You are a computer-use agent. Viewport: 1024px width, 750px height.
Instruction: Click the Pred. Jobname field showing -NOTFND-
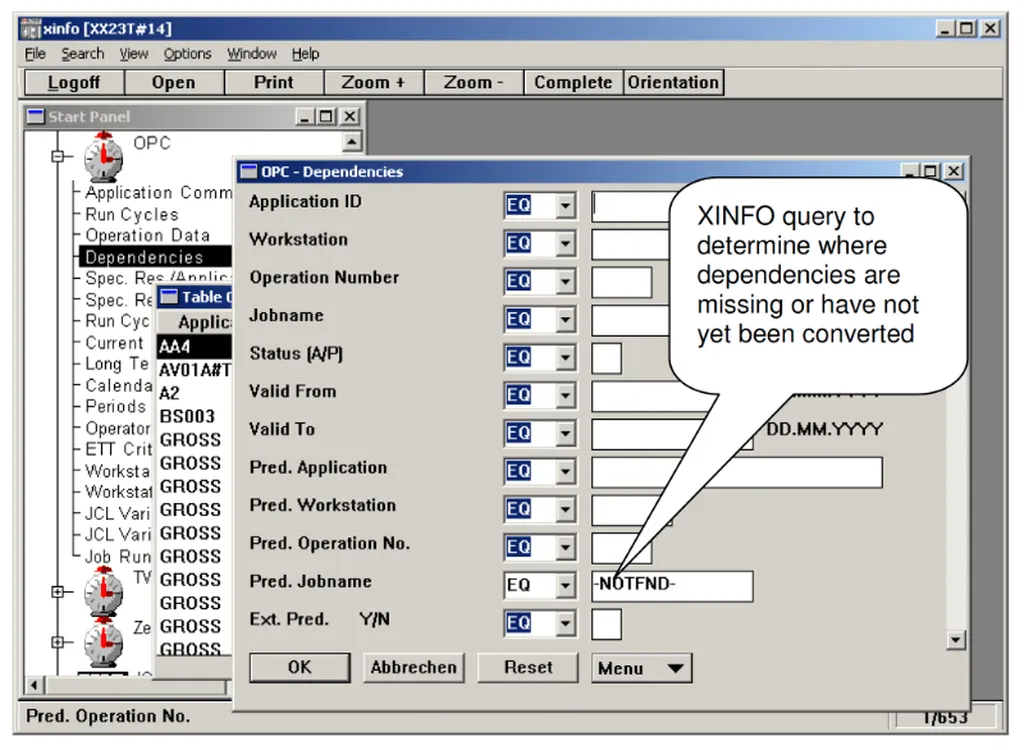point(670,585)
